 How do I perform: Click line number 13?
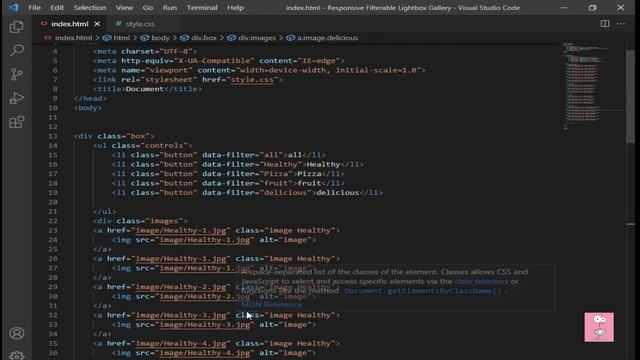(53, 136)
